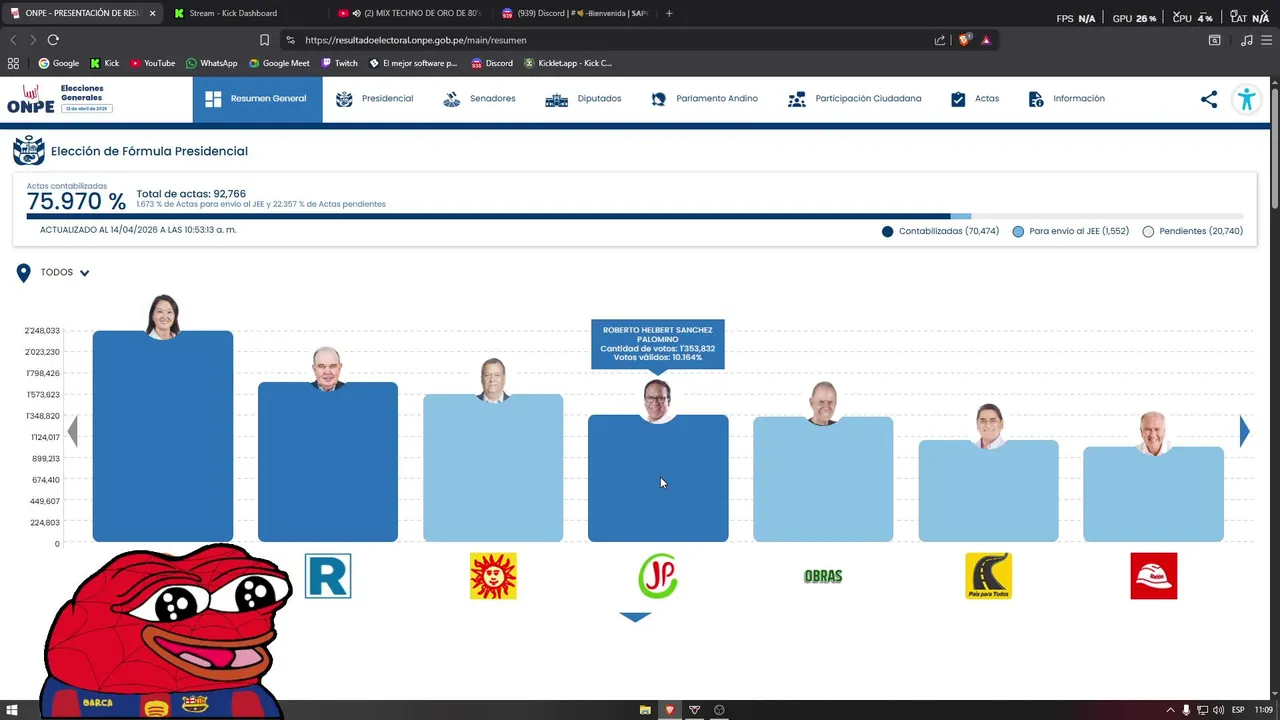
Task: Click the Para envío al JEE legend item
Action: pyautogui.click(x=1070, y=231)
